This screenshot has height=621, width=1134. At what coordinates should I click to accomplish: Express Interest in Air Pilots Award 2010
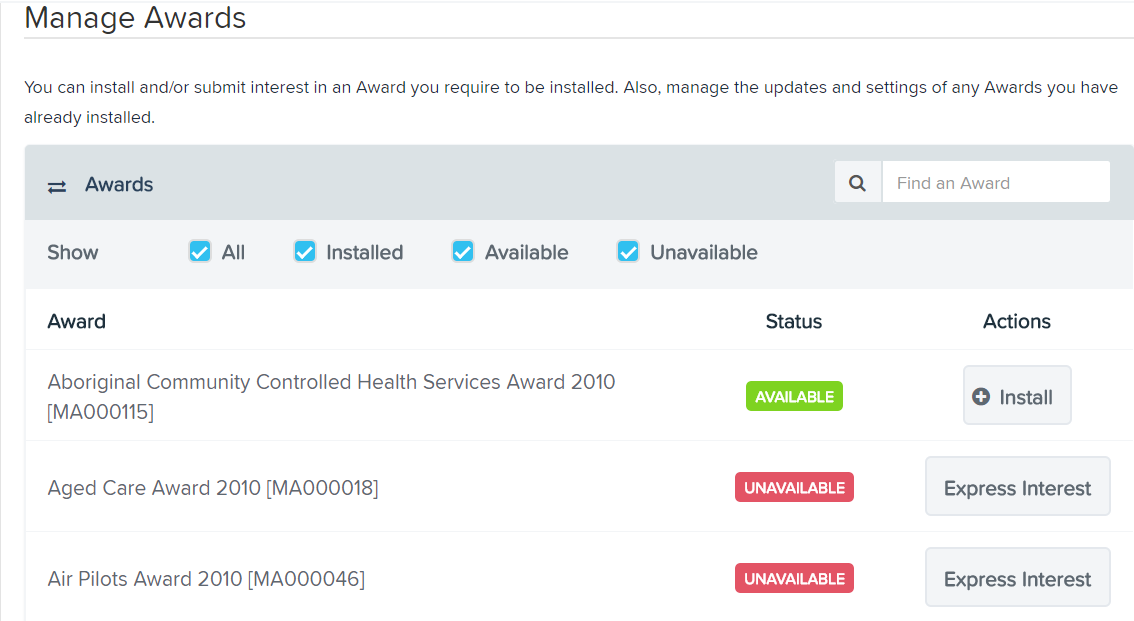coord(1018,578)
